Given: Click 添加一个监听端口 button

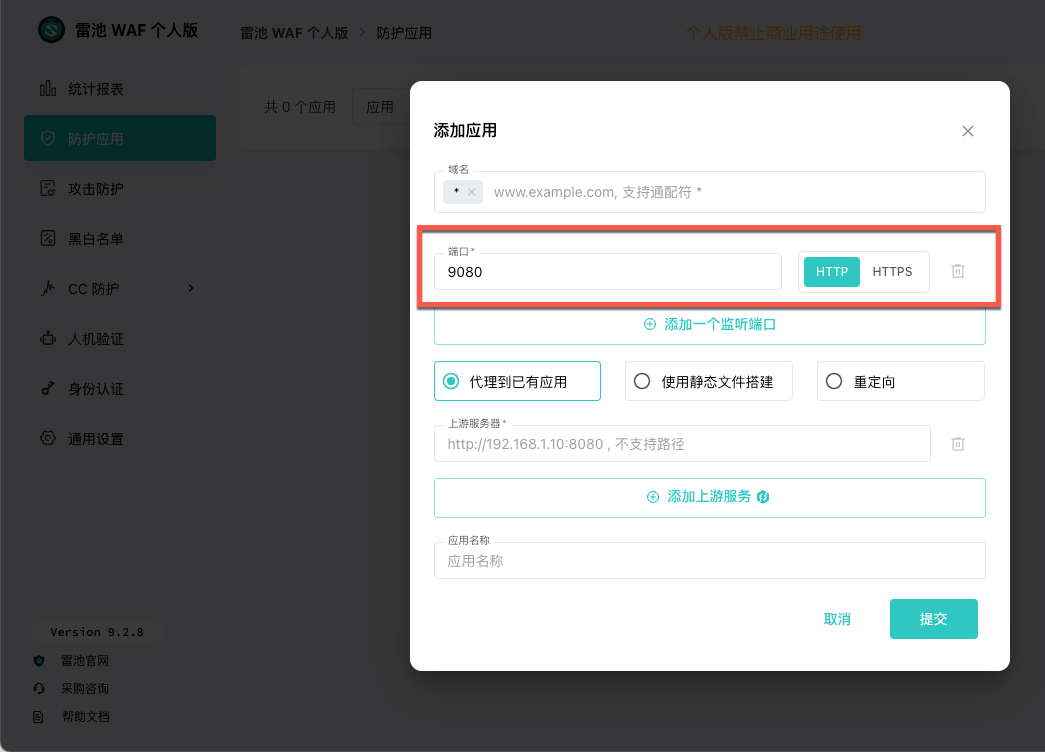Looking at the screenshot, I should click(x=709, y=325).
